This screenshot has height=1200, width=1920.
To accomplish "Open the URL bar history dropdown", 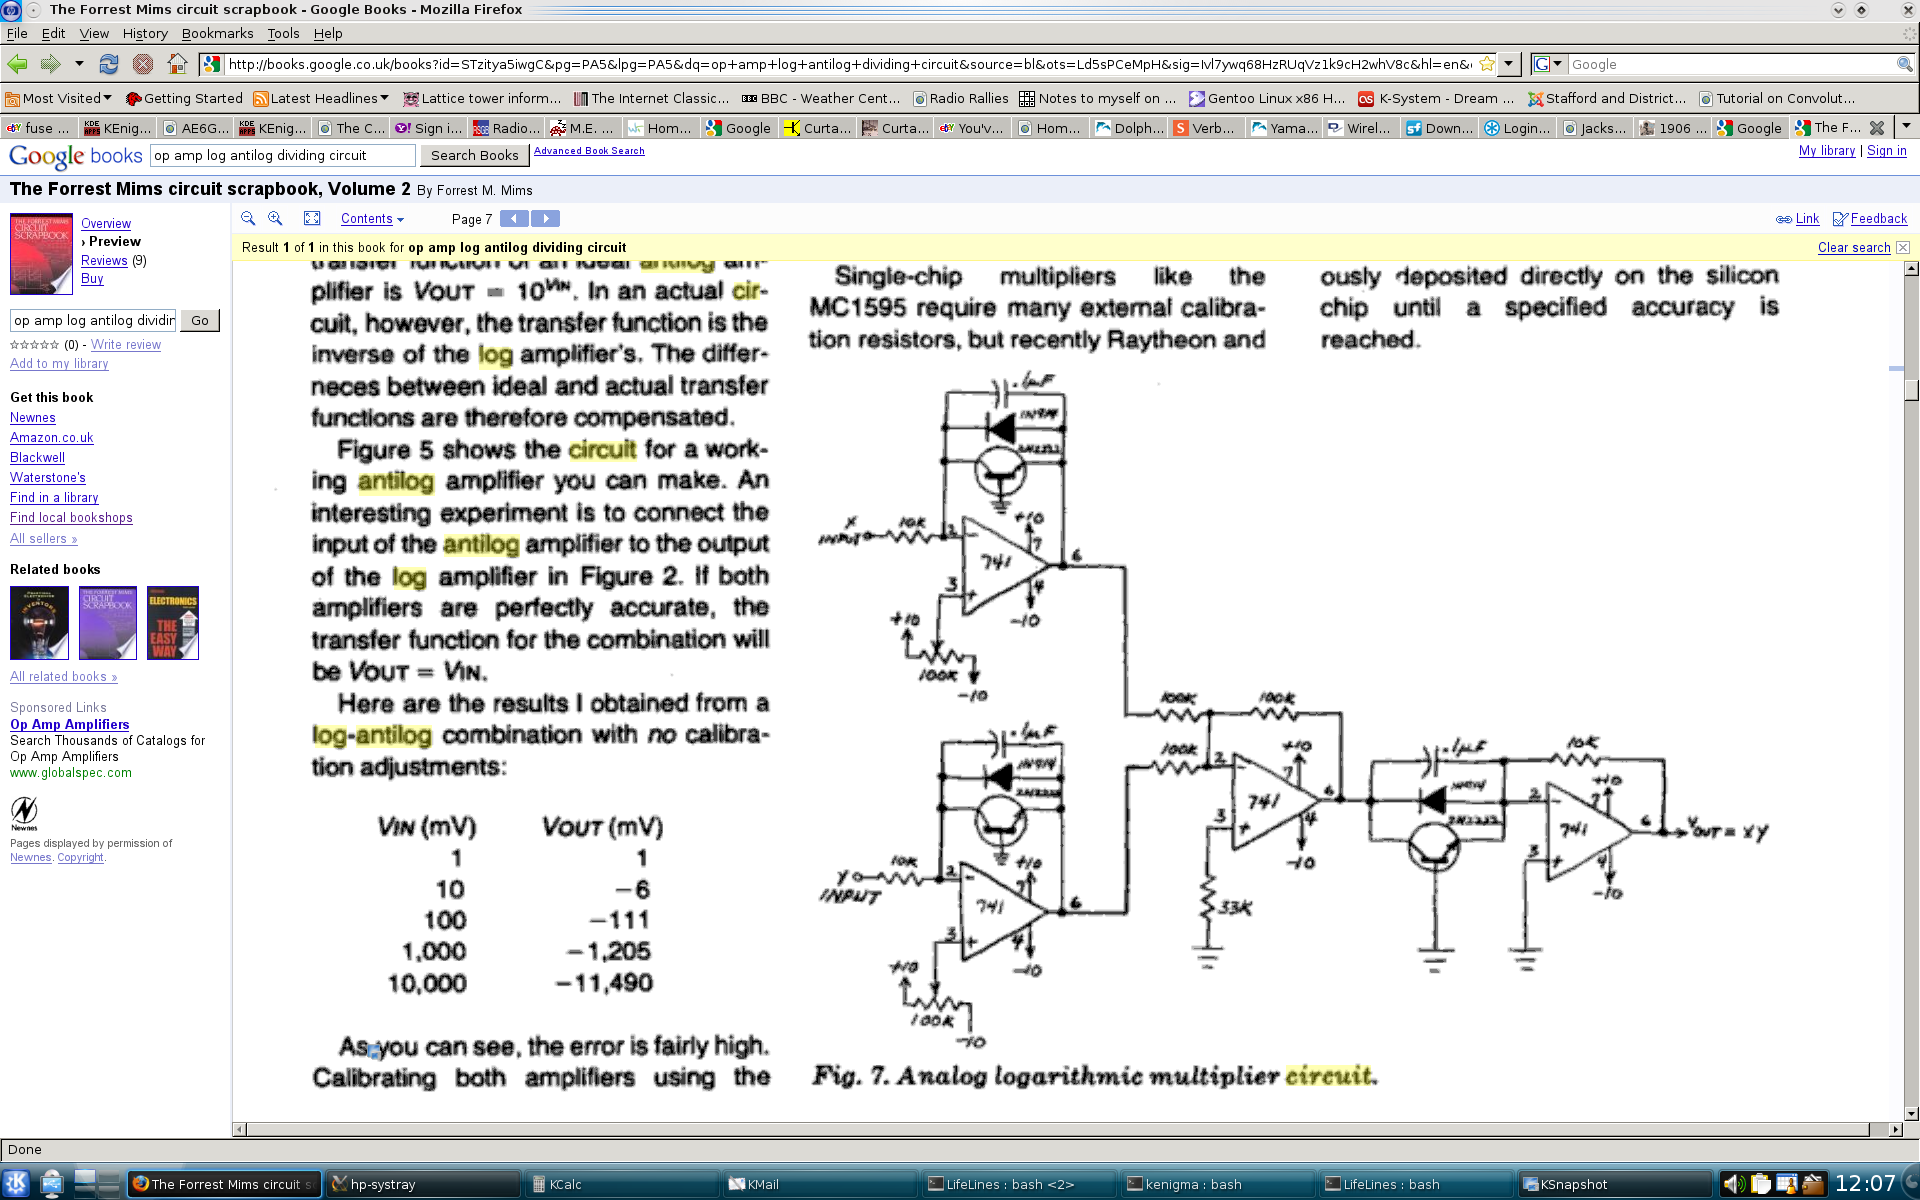I will click(x=1508, y=64).
